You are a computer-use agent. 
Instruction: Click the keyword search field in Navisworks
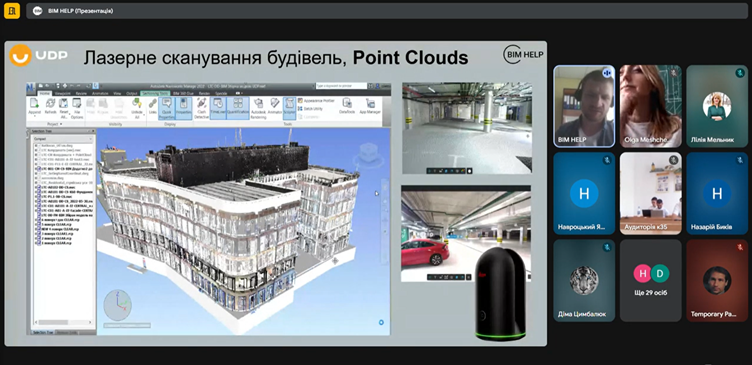click(x=341, y=86)
